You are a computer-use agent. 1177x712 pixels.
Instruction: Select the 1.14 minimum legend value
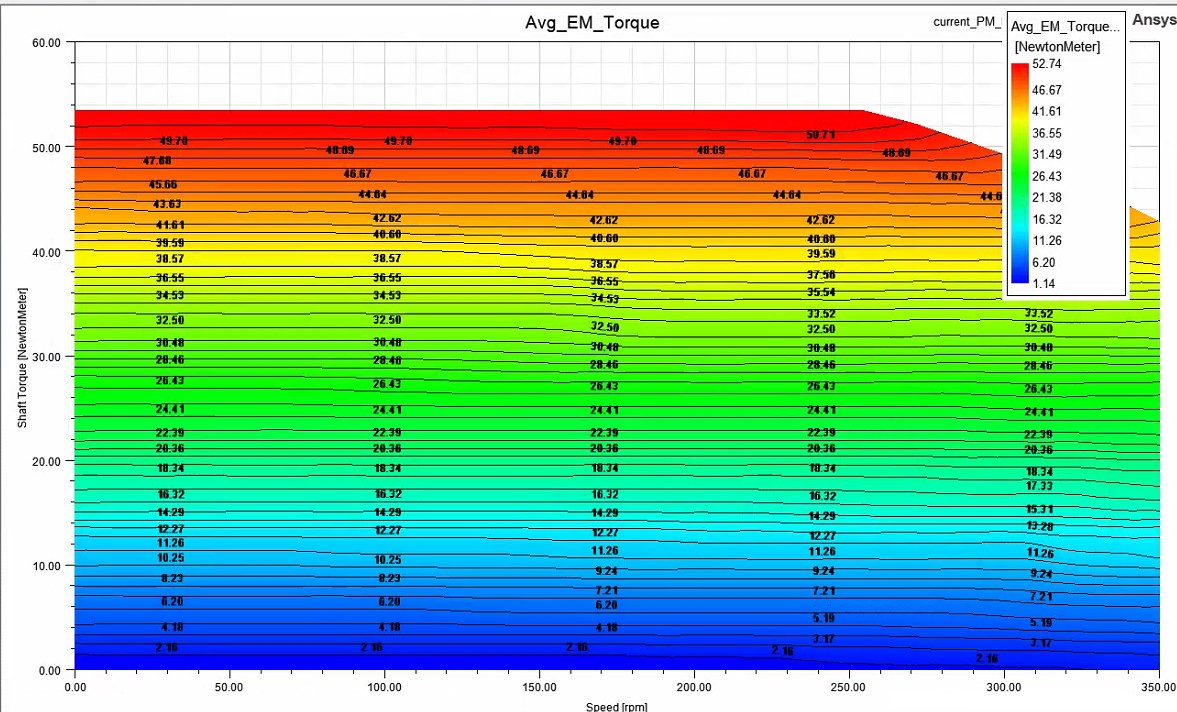(1043, 284)
